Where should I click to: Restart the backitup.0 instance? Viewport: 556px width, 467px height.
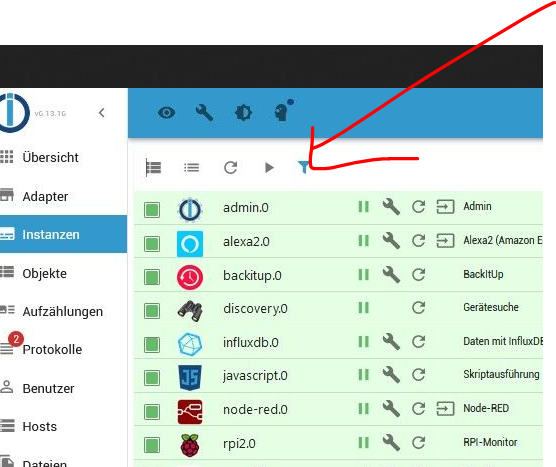tap(419, 274)
